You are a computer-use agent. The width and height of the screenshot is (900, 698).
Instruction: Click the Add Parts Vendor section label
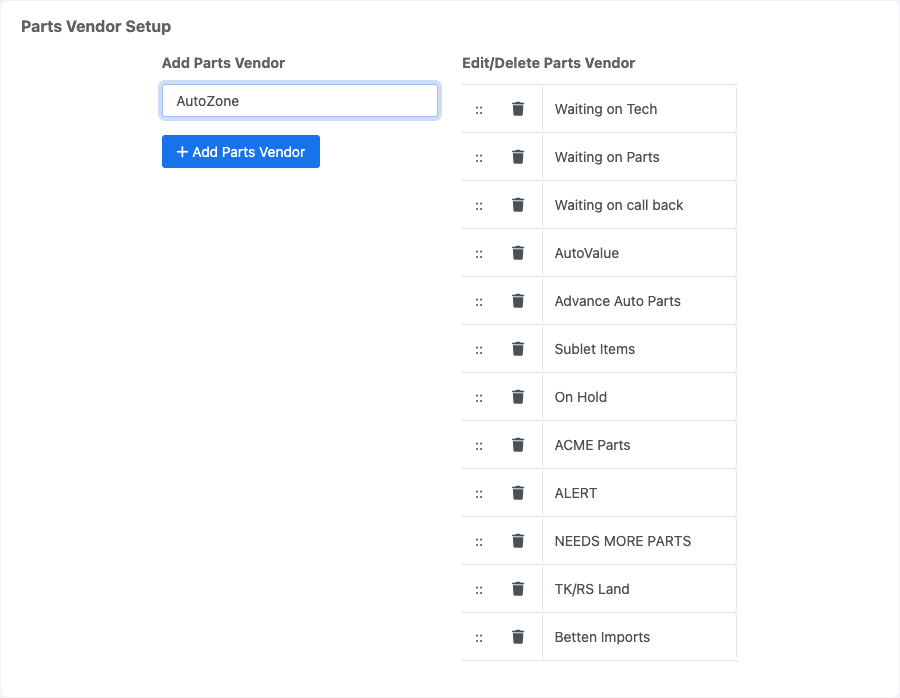pos(223,63)
